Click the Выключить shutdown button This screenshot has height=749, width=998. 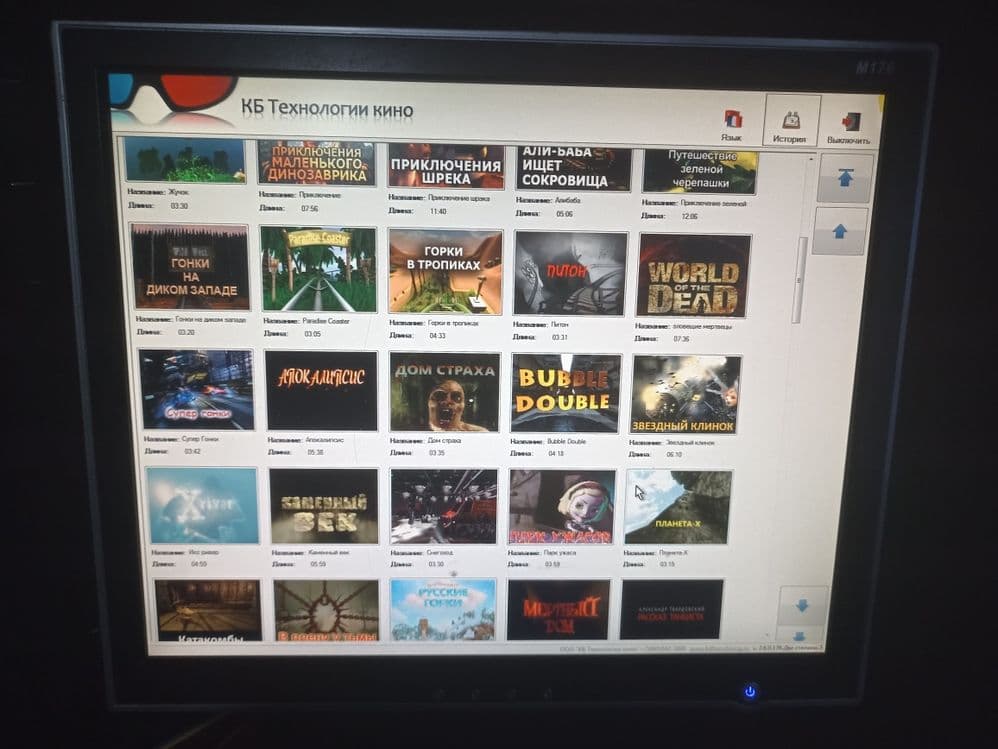tap(850, 127)
